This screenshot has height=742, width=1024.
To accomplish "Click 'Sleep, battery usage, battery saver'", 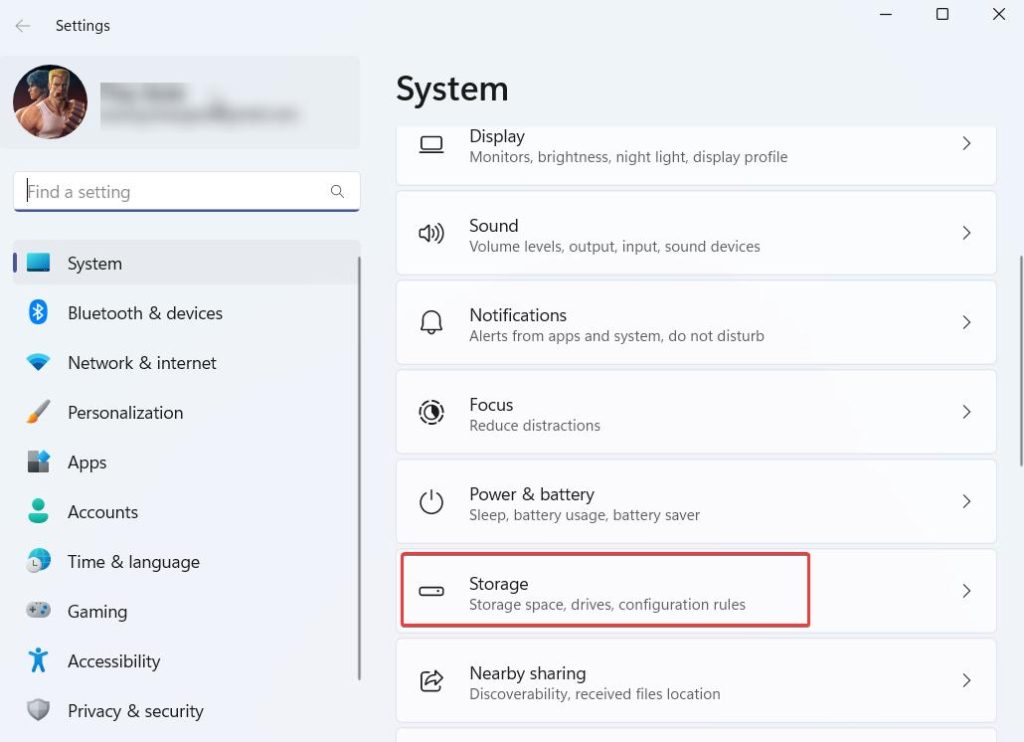I will (x=584, y=515).
